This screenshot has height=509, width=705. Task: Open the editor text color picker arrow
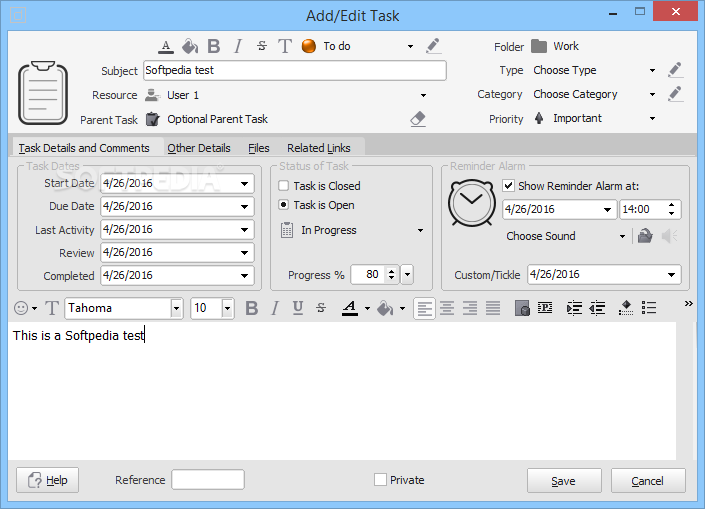tap(367, 308)
